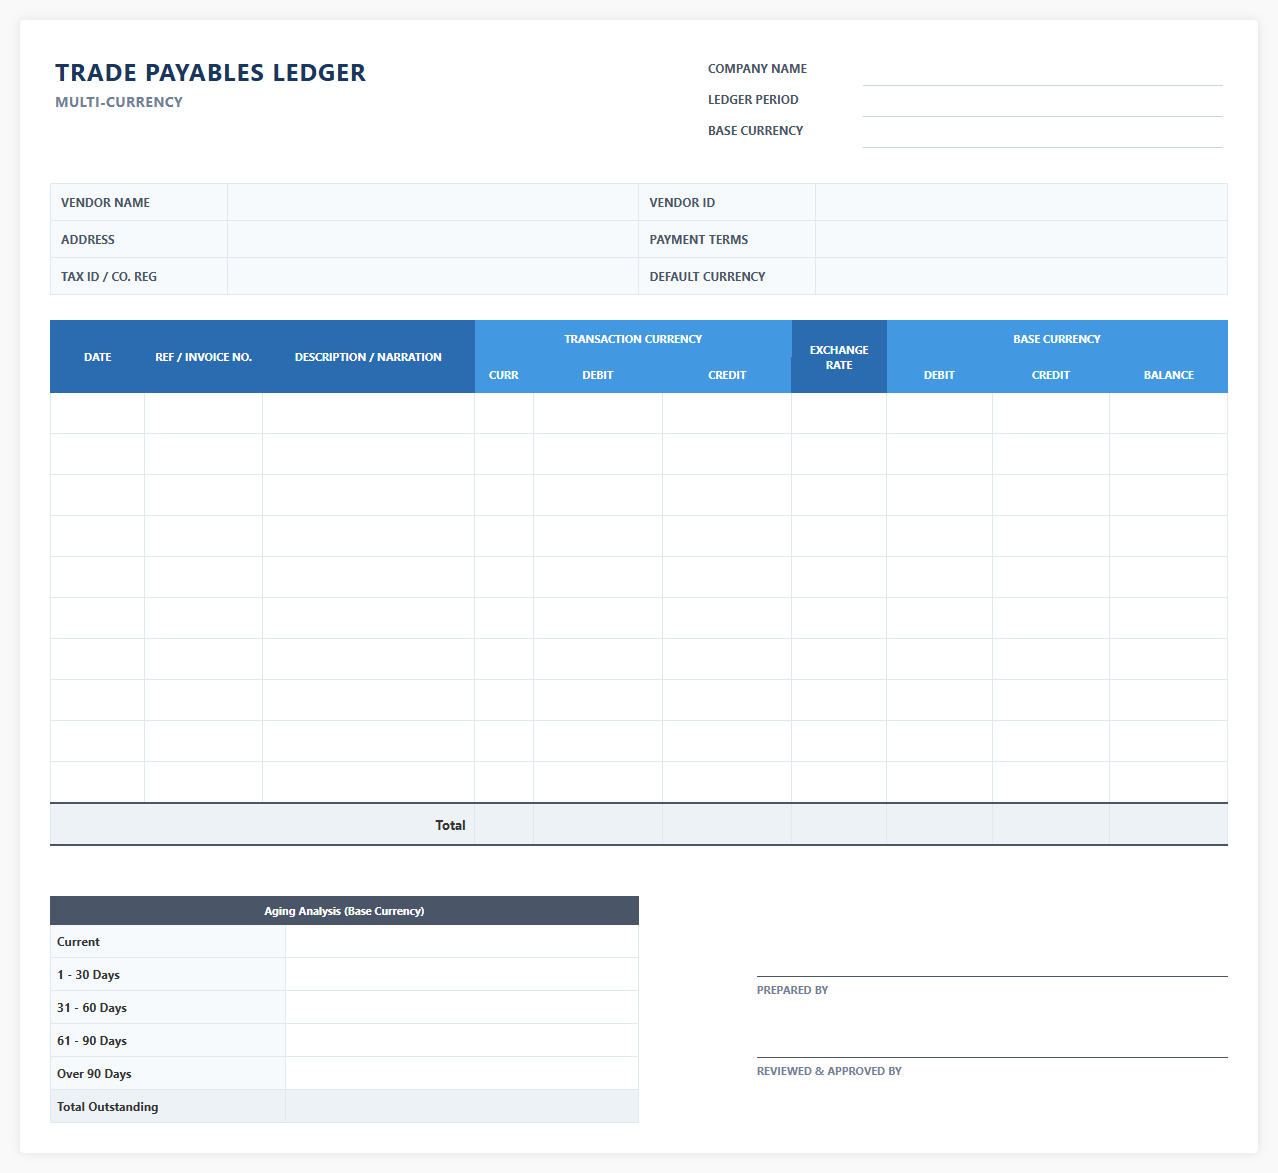Click the 'CURR' column header
This screenshot has height=1173, width=1278.
(x=504, y=375)
